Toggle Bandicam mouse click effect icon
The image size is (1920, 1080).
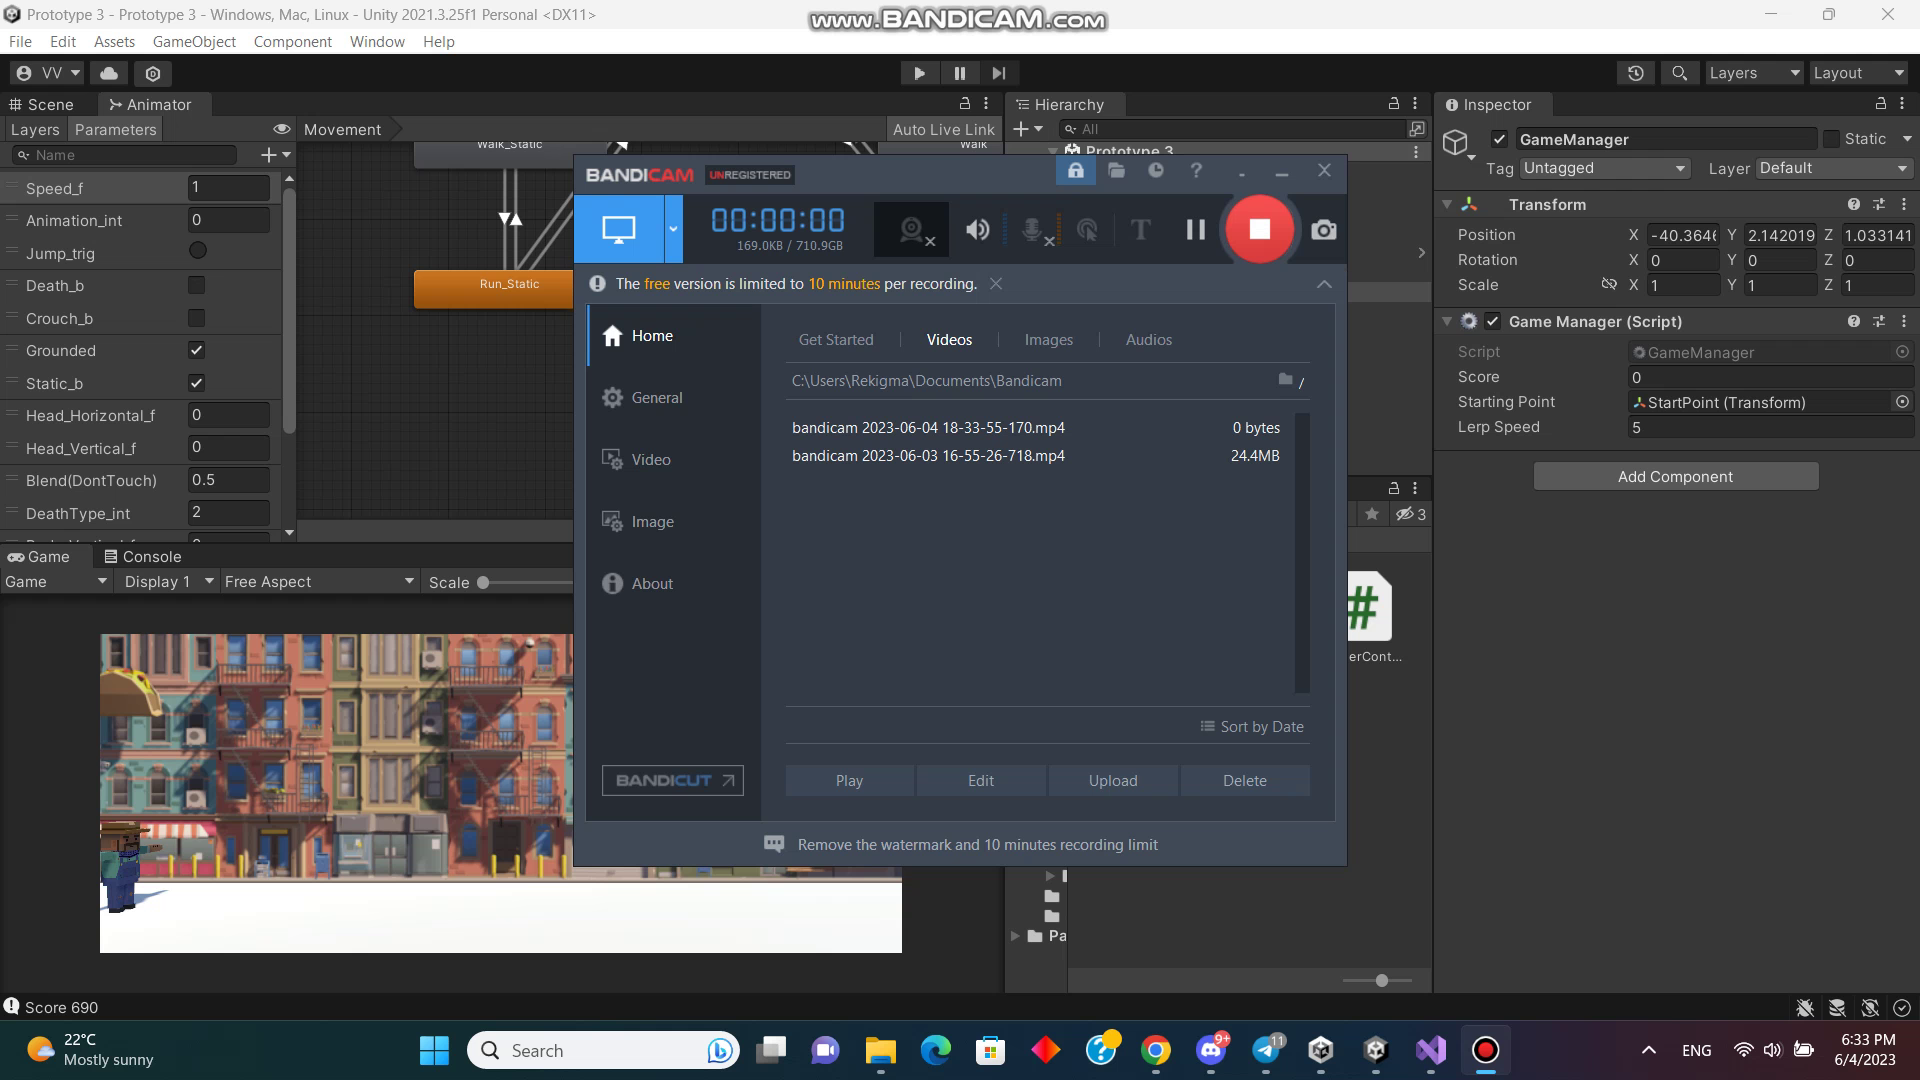coord(1087,231)
